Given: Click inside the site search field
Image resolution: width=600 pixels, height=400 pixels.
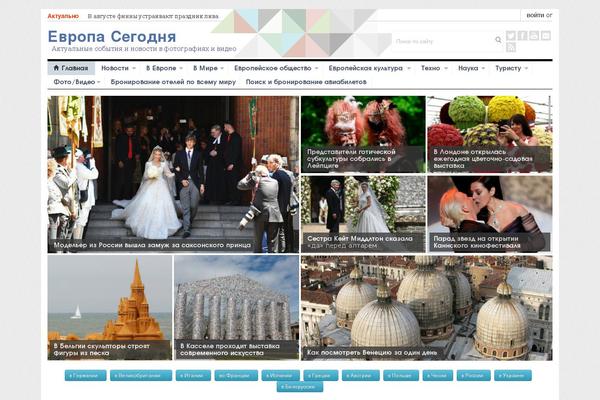Looking at the screenshot, I should pyautogui.click(x=442, y=41).
